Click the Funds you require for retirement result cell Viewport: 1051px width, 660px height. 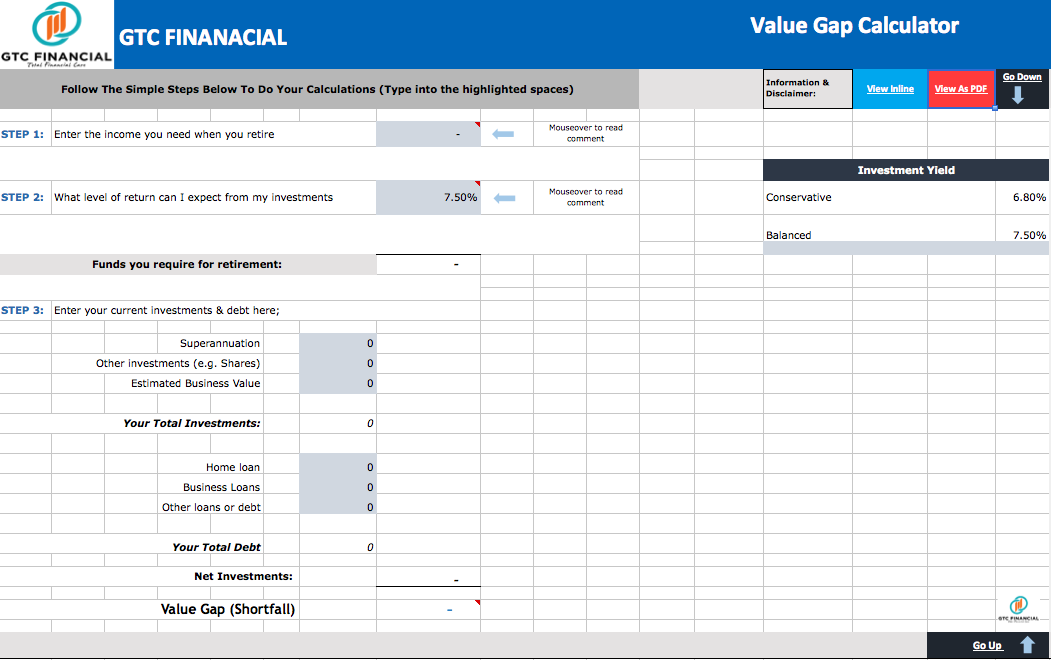coord(428,265)
